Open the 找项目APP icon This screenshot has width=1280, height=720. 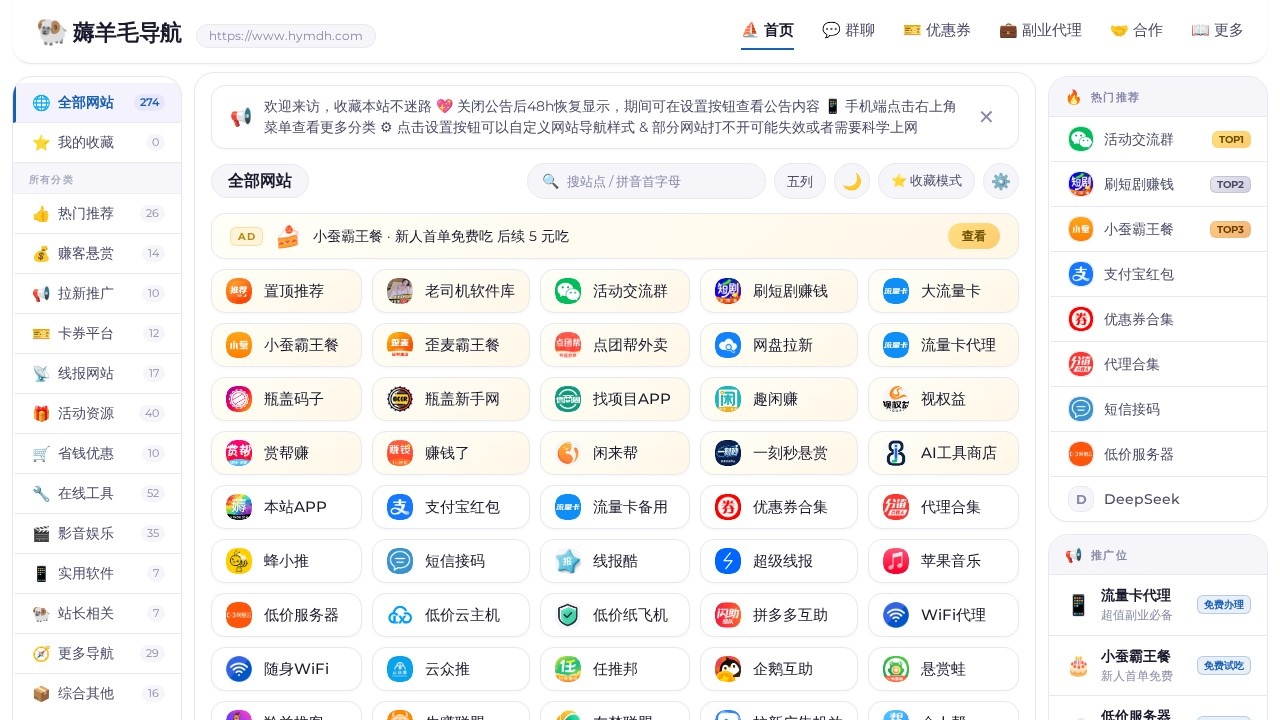568,399
